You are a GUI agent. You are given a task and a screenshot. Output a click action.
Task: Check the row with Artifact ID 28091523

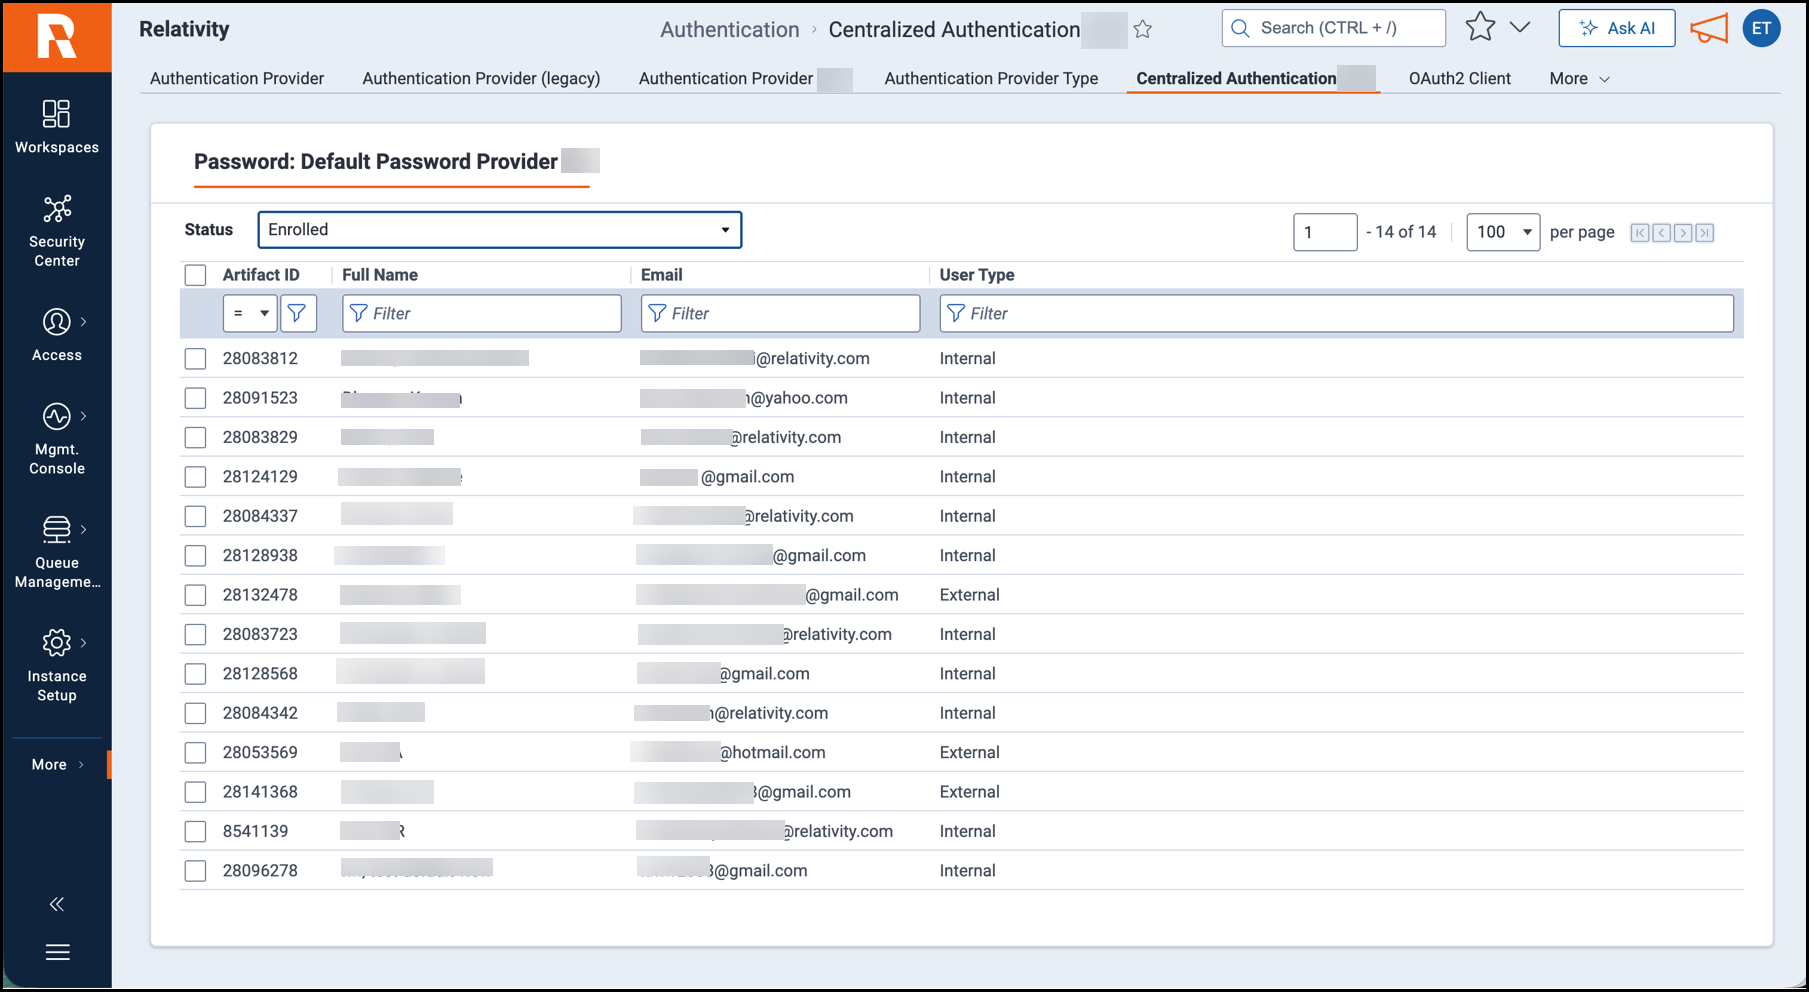(196, 398)
